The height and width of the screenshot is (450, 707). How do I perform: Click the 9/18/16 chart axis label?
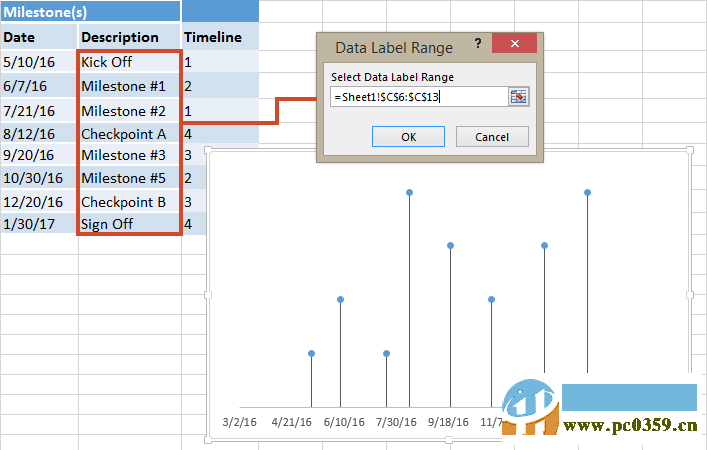coord(448,422)
